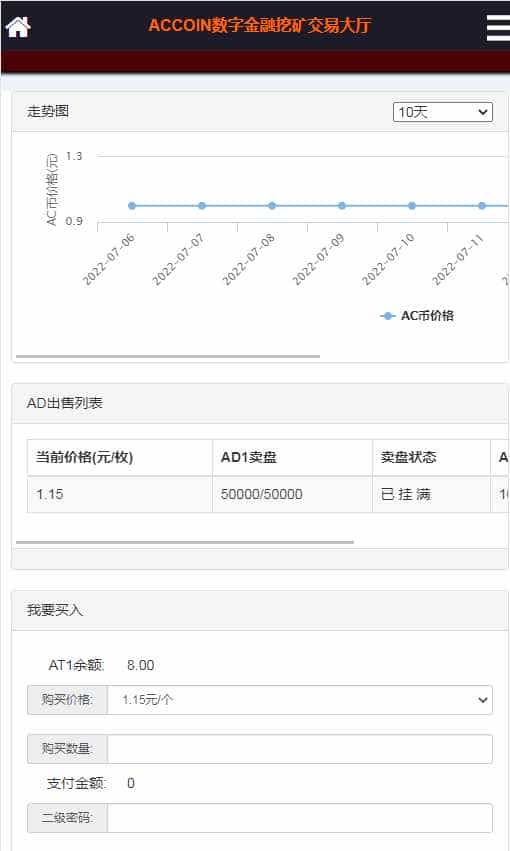Click the 二级密码 field label
This screenshot has height=851, width=510.
point(67,818)
